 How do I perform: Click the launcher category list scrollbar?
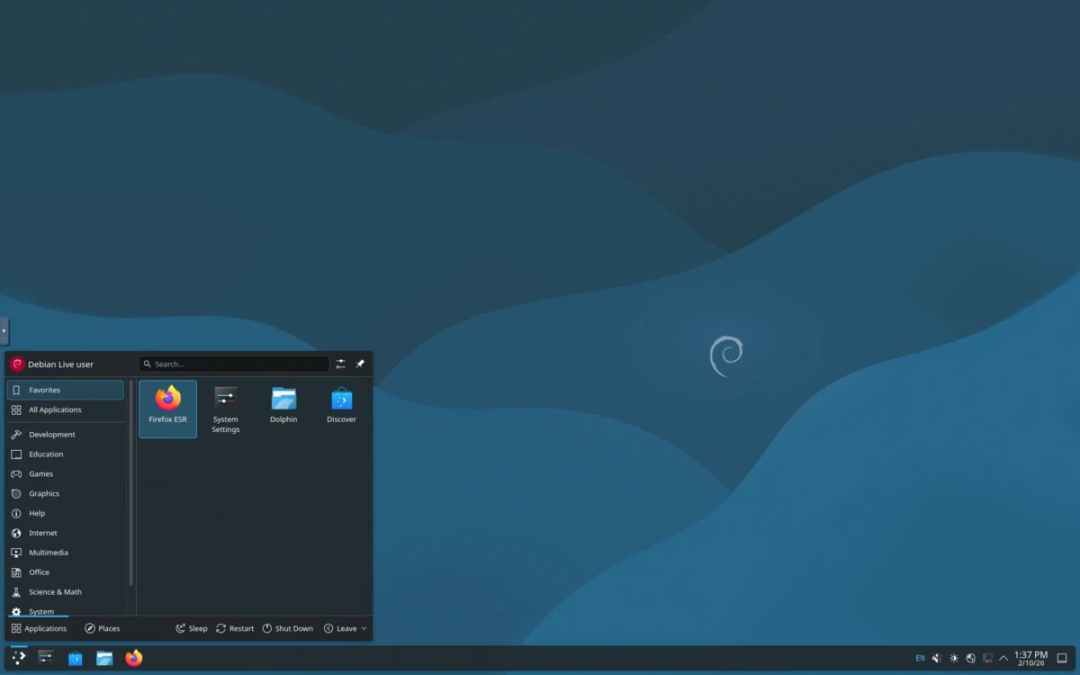click(x=130, y=482)
